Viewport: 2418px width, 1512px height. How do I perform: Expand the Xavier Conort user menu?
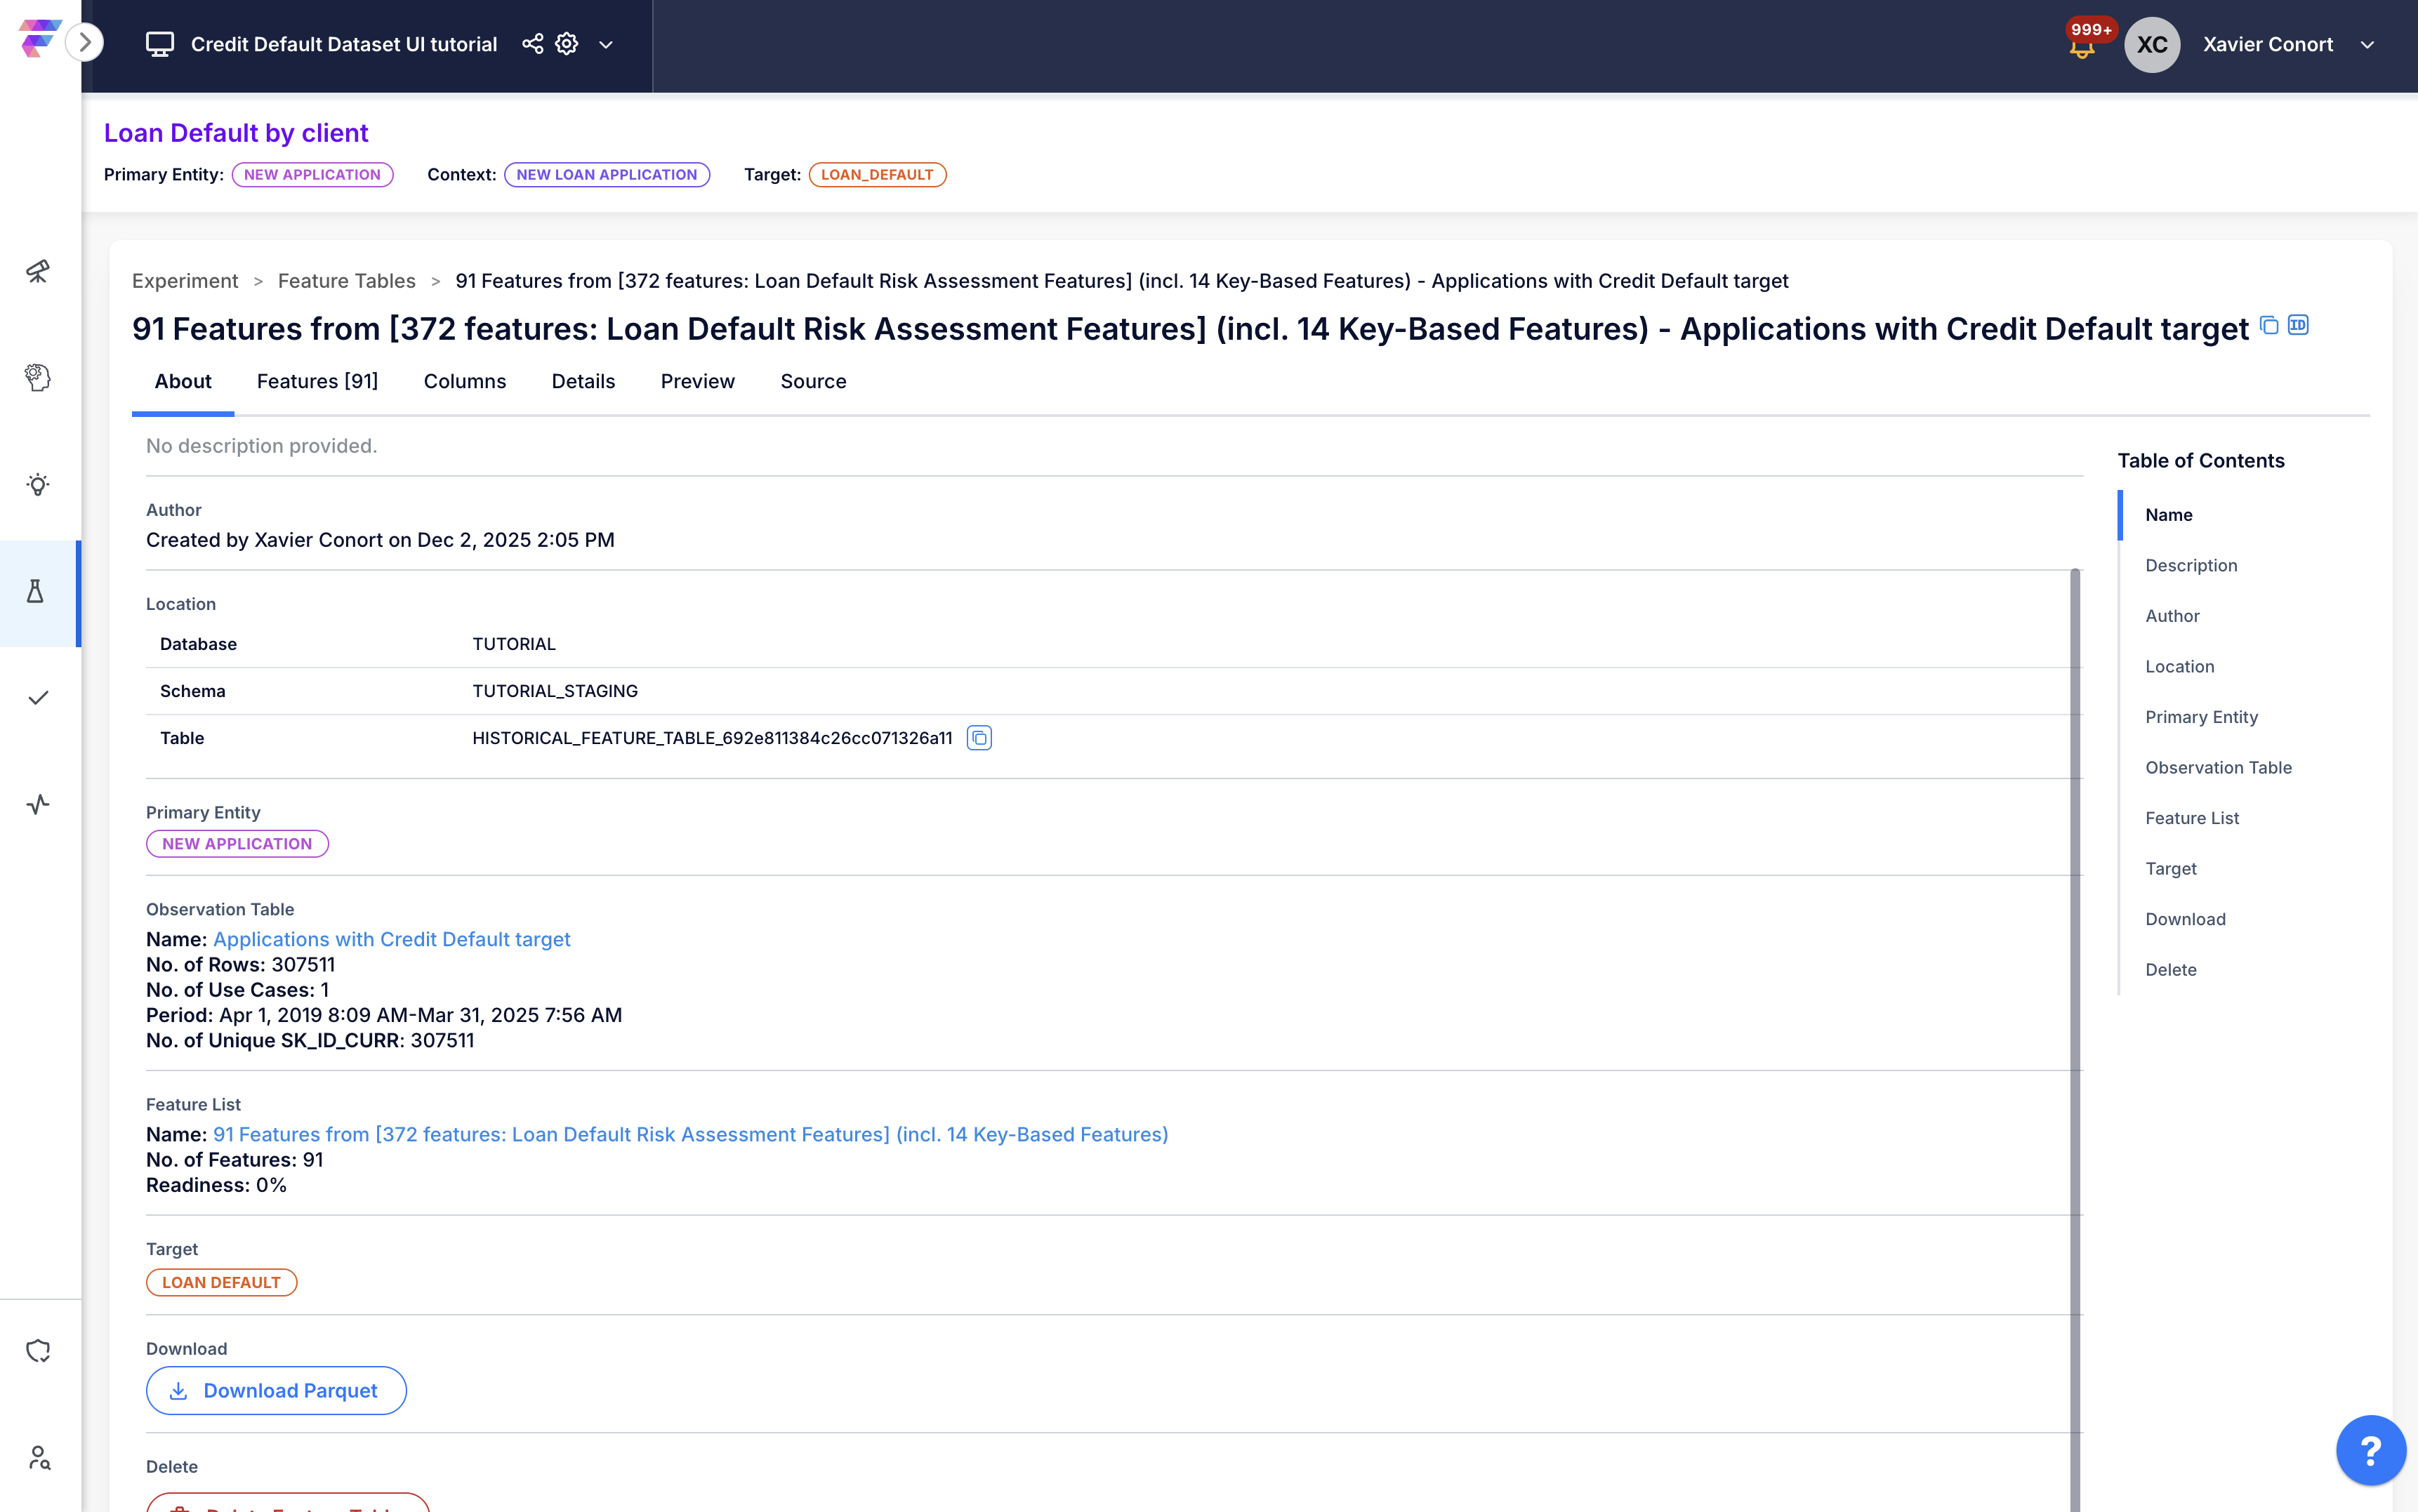click(x=2367, y=45)
